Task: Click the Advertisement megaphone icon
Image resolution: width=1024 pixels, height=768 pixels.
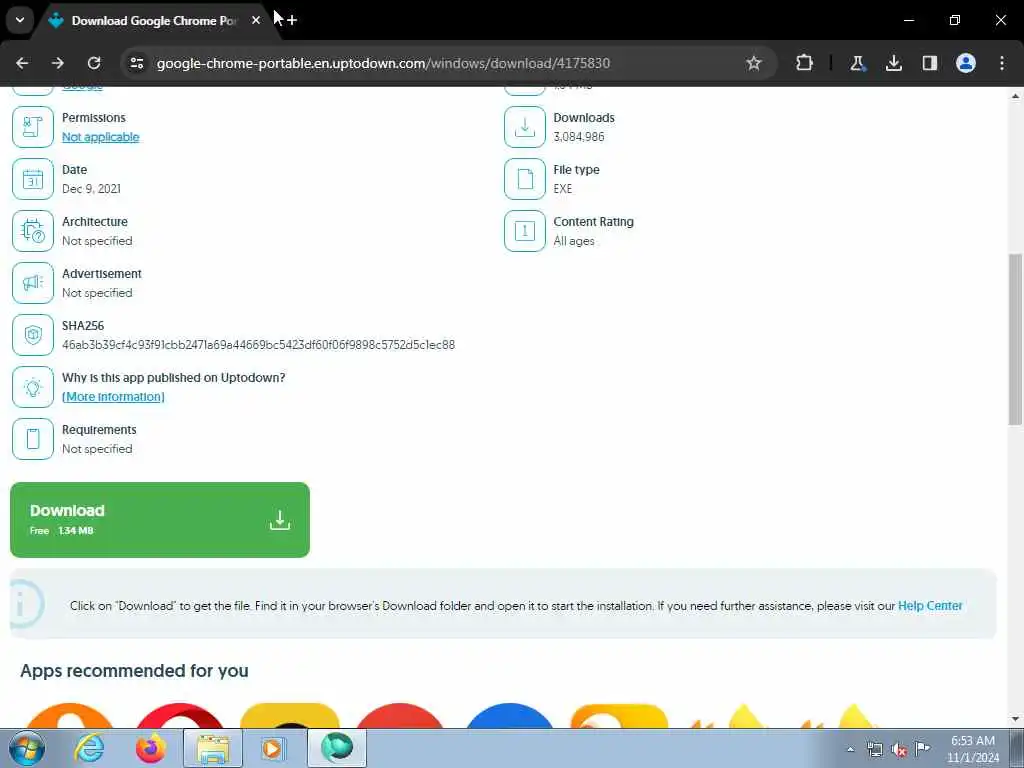Action: point(33,283)
